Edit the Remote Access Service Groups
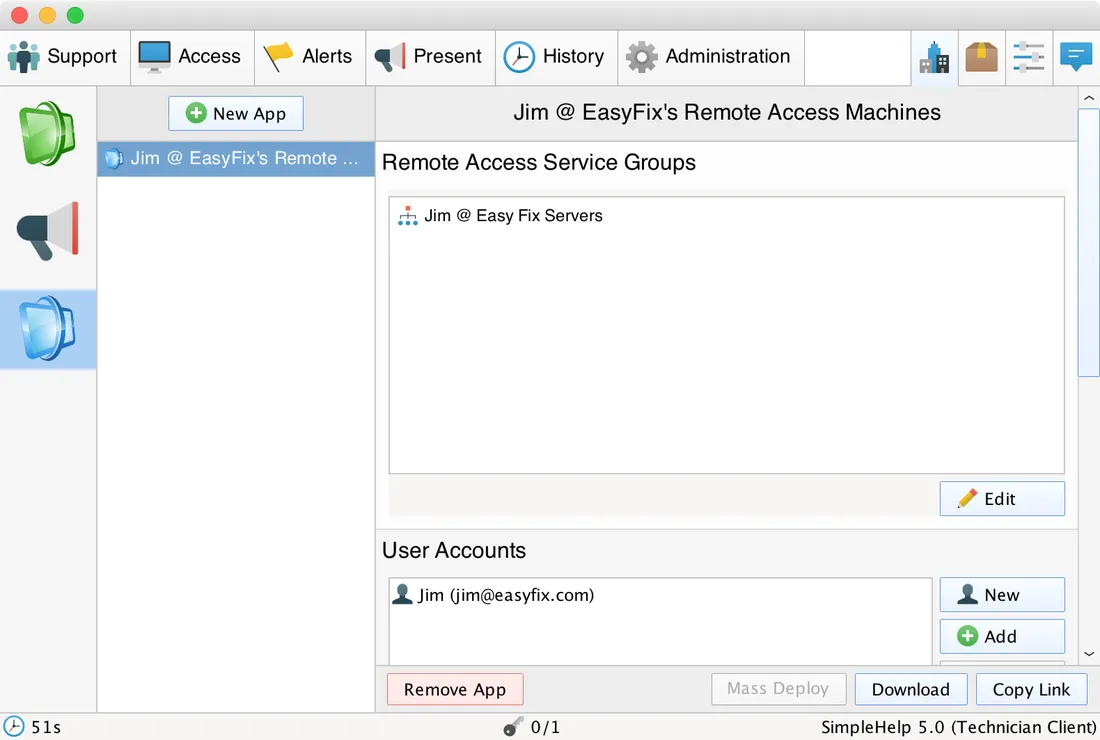The height and width of the screenshot is (740, 1100). click(1001, 498)
